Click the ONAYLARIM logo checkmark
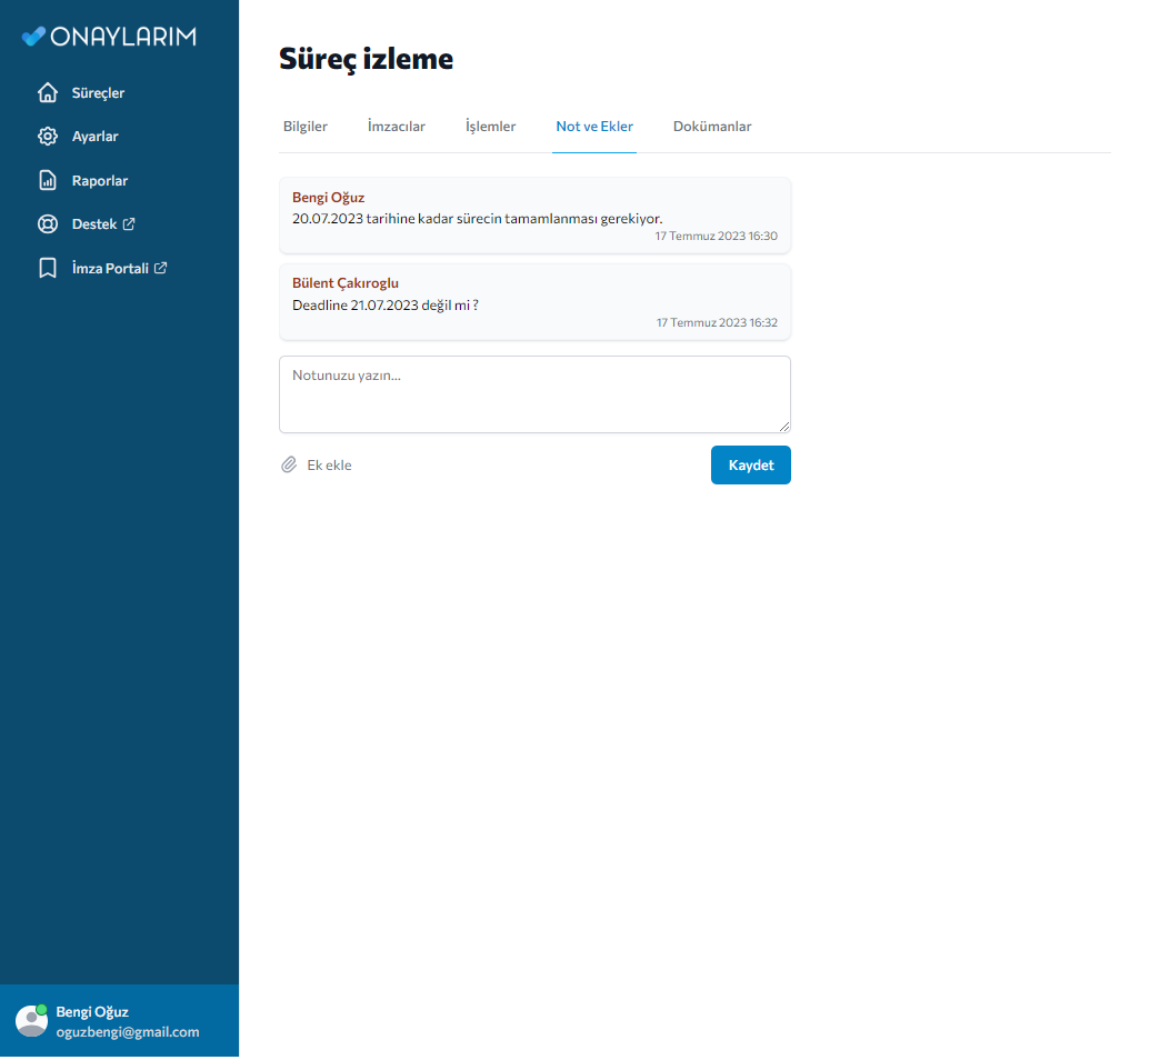 [33, 37]
